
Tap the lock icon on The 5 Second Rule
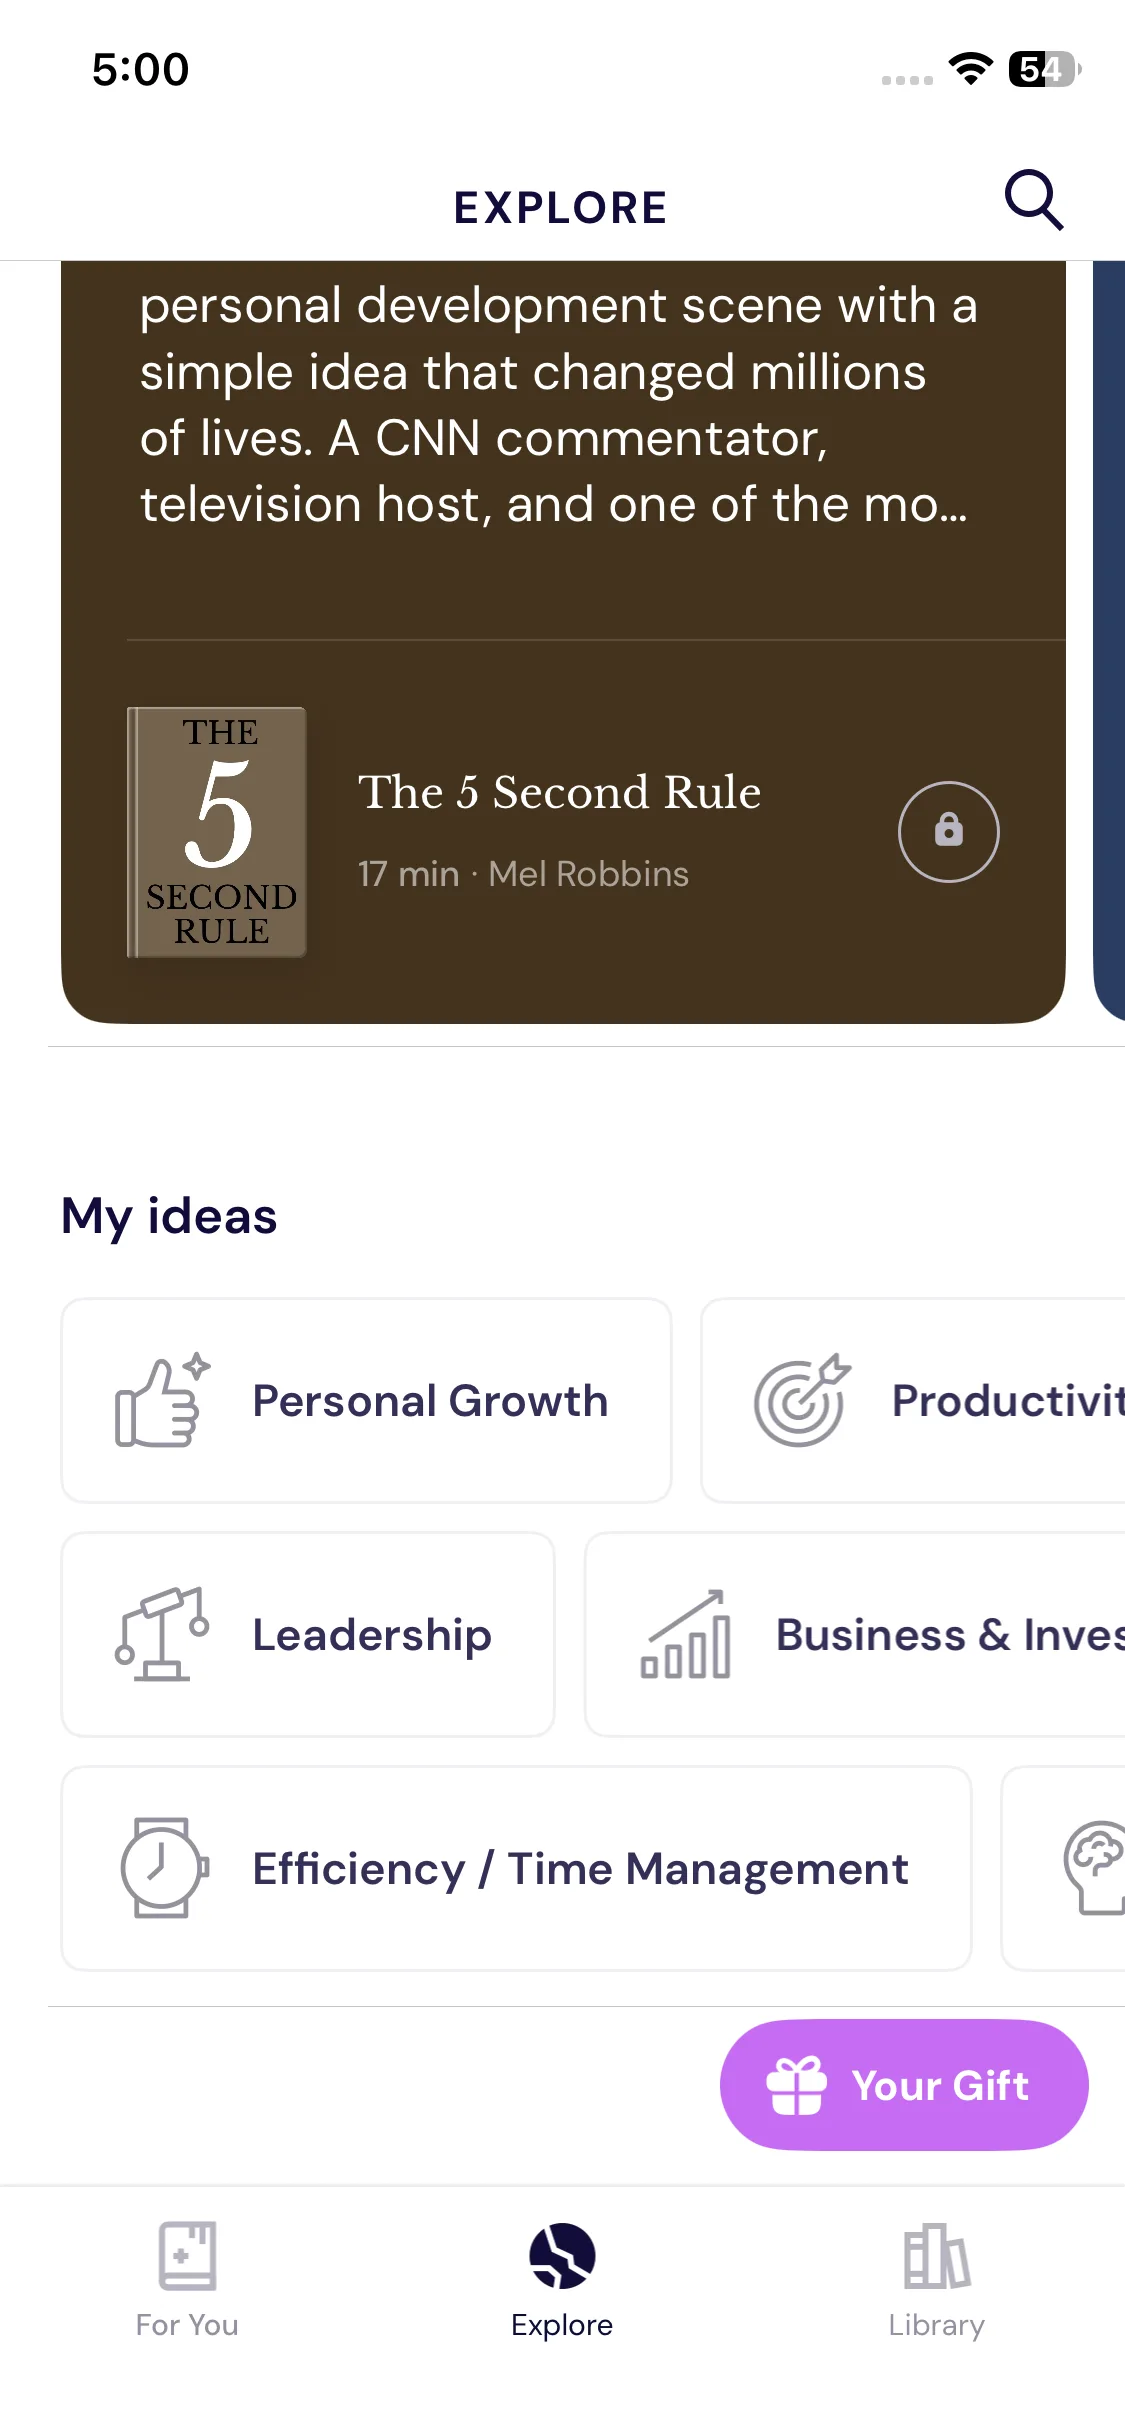pyautogui.click(x=948, y=831)
